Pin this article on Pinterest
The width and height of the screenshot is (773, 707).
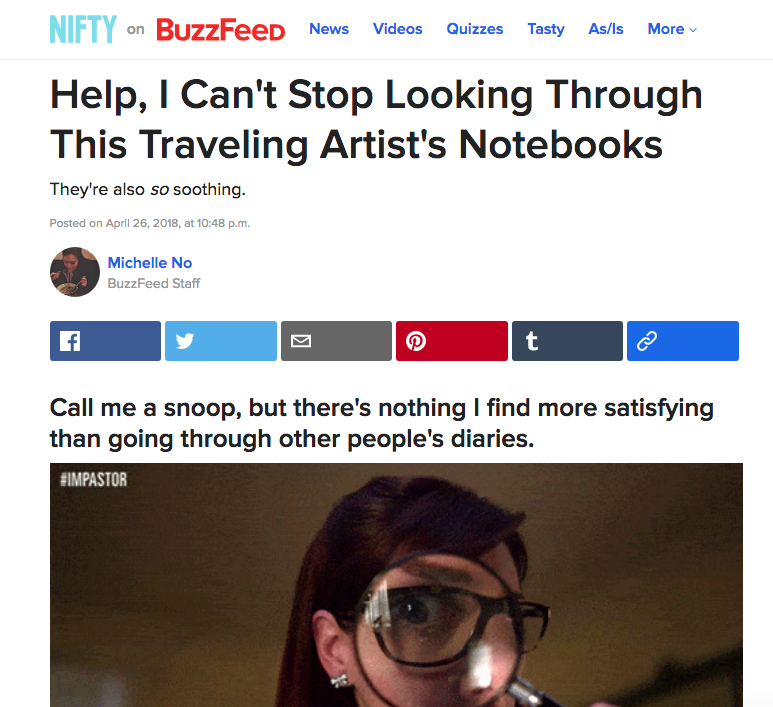452,341
